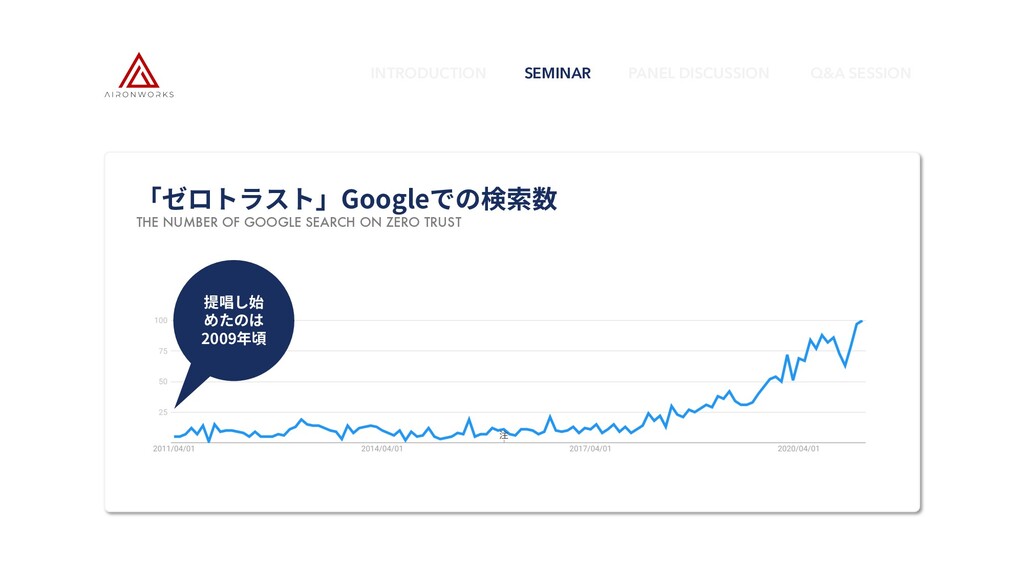Click the Japanese chart title about Google searches
Viewport: 1024px width, 576px height.
coord(351,199)
